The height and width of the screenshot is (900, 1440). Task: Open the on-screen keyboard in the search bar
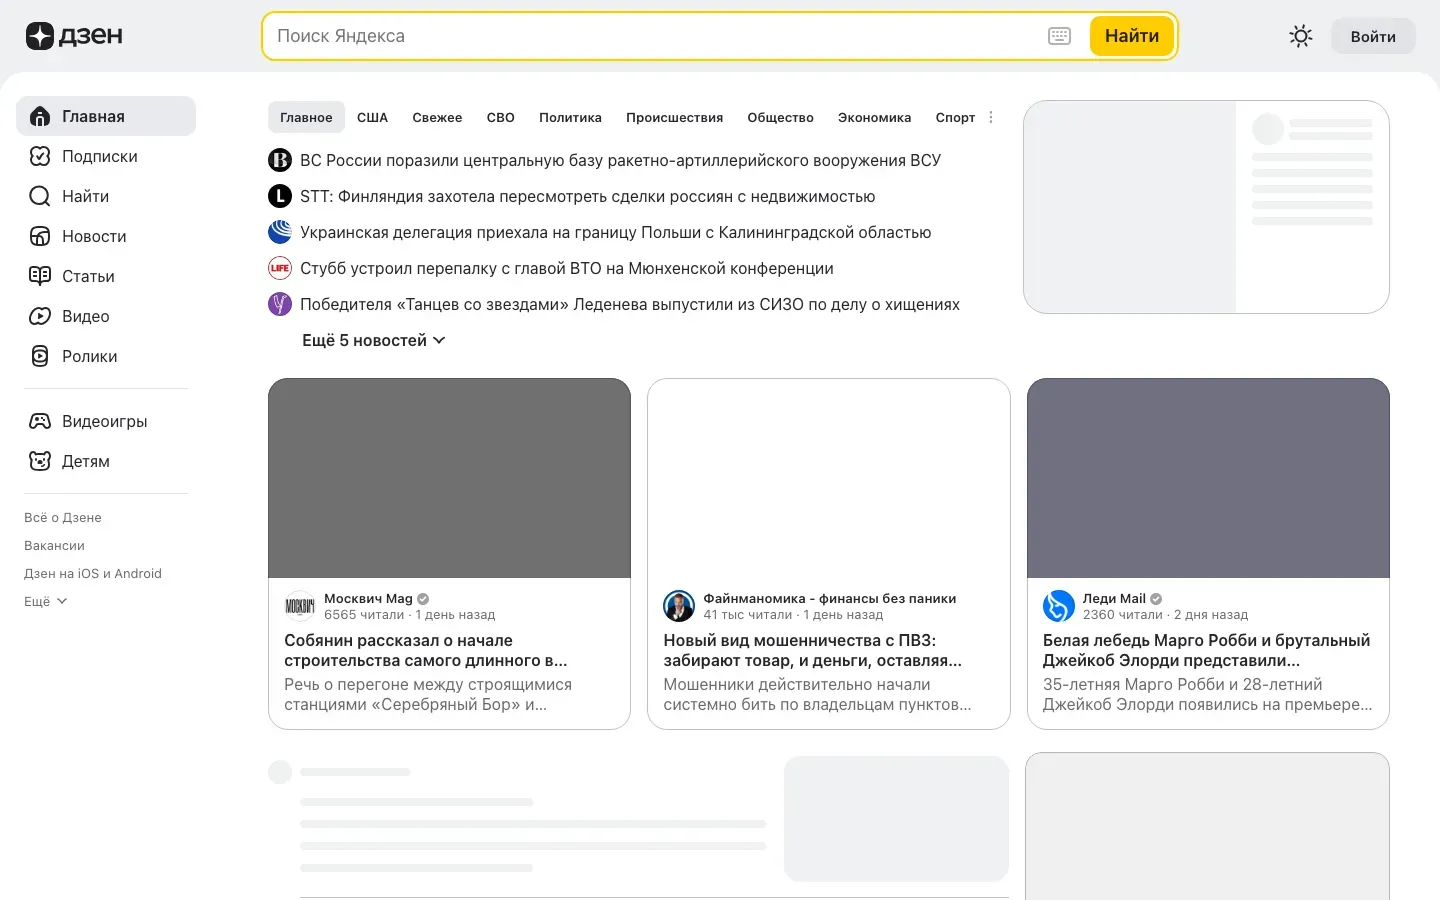(x=1058, y=35)
